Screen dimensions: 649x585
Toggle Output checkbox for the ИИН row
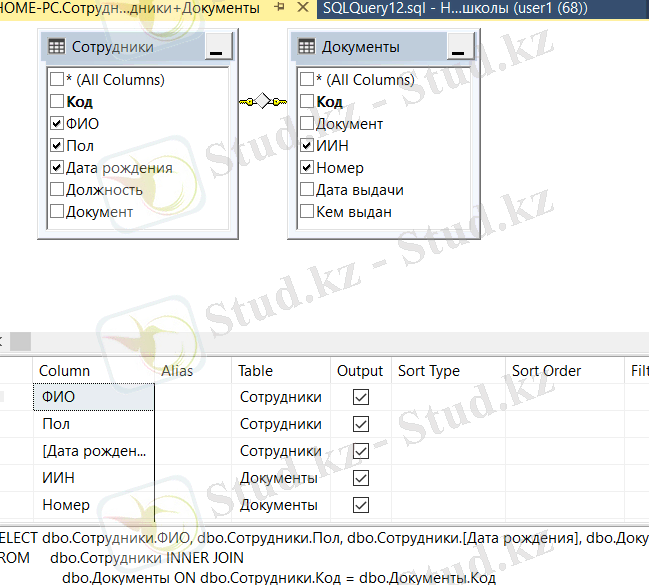point(361,478)
